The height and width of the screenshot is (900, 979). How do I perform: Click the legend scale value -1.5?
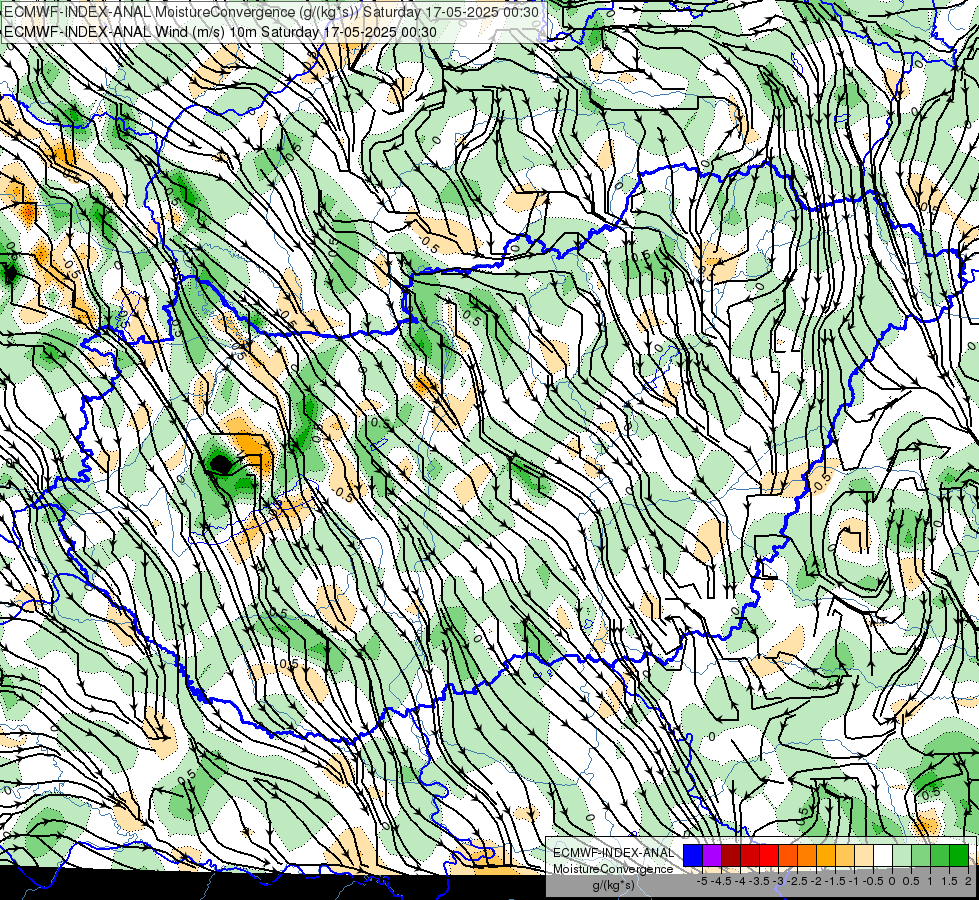point(835,881)
